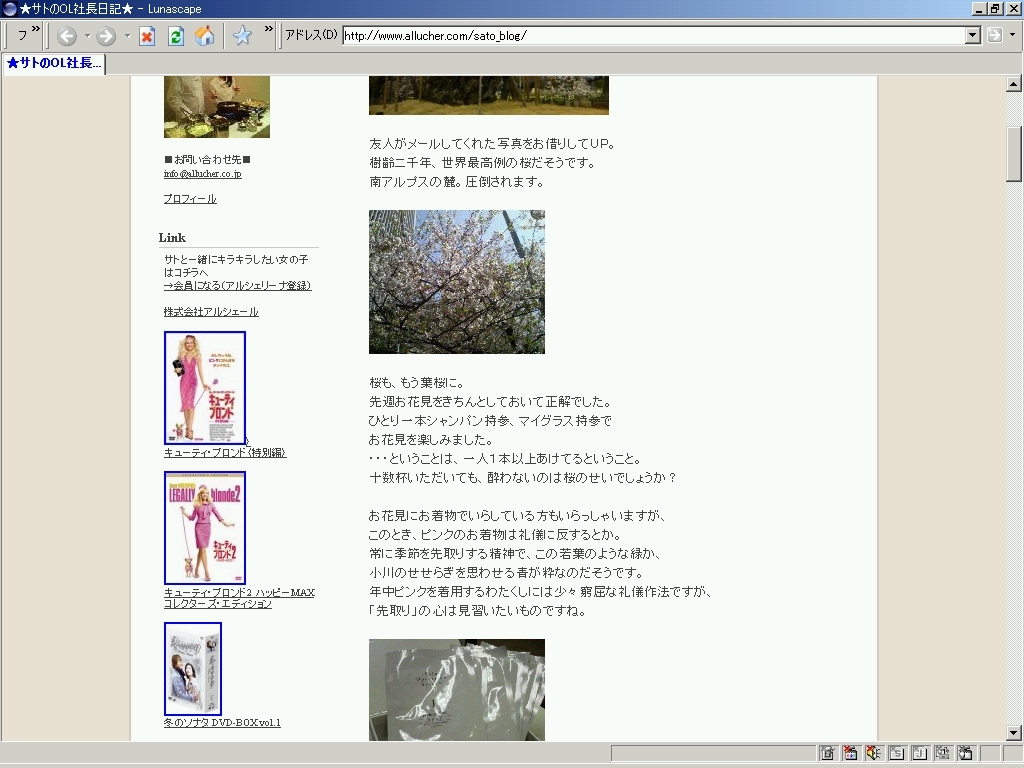Screen dimensions: 1024x768
Task: Click the キューティ・ブロンド pink DVD cover thumbnail
Action: click(x=205, y=388)
